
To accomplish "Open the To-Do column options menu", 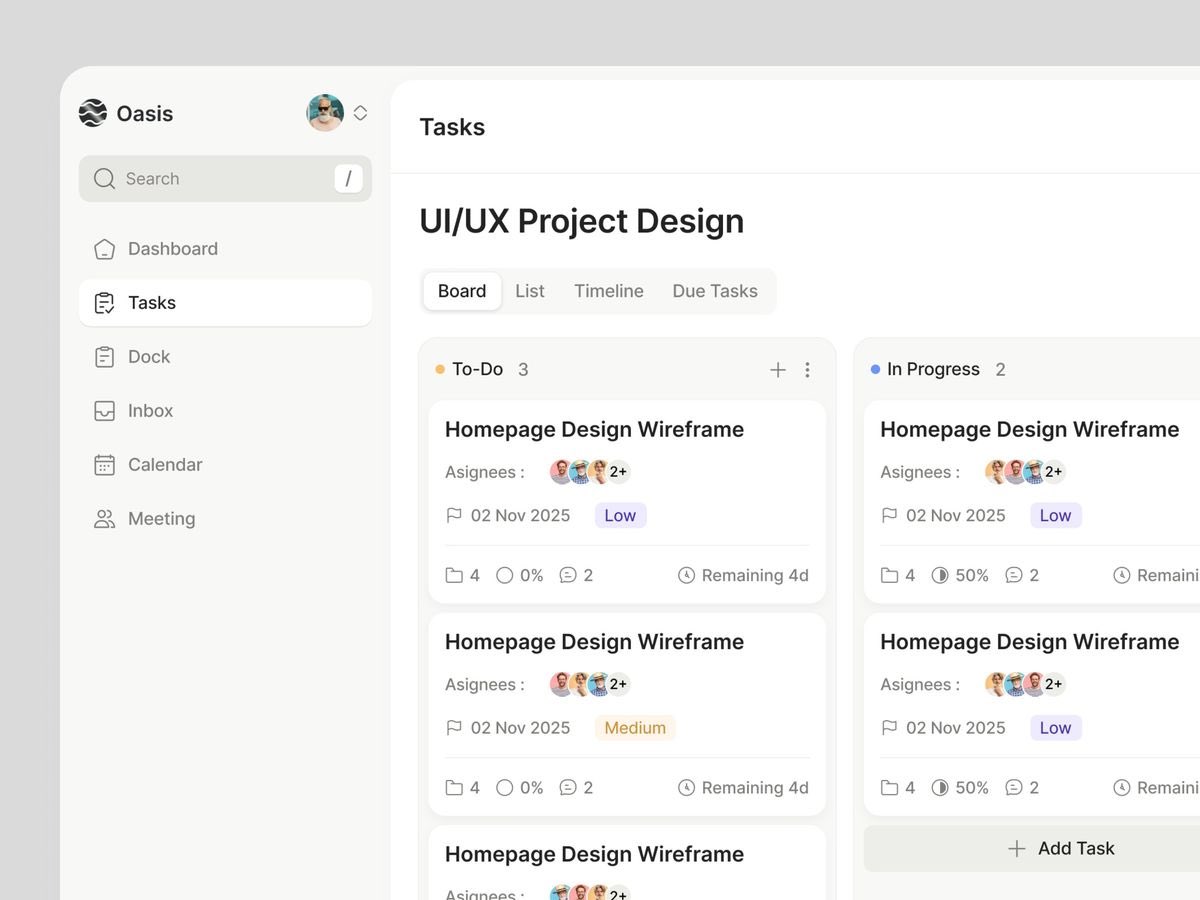I will click(807, 369).
